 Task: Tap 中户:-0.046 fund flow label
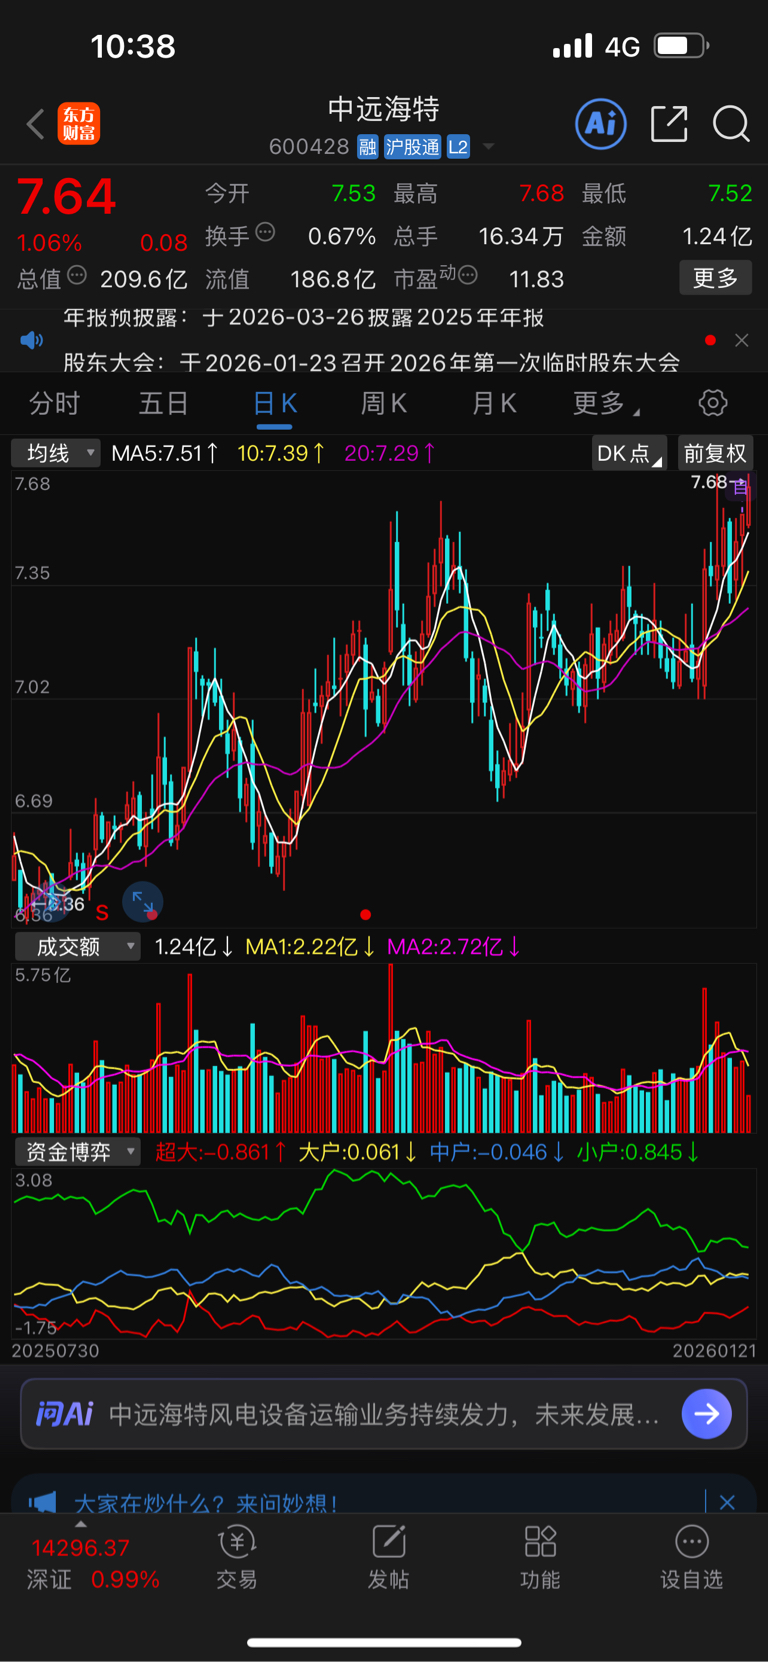[497, 1152]
